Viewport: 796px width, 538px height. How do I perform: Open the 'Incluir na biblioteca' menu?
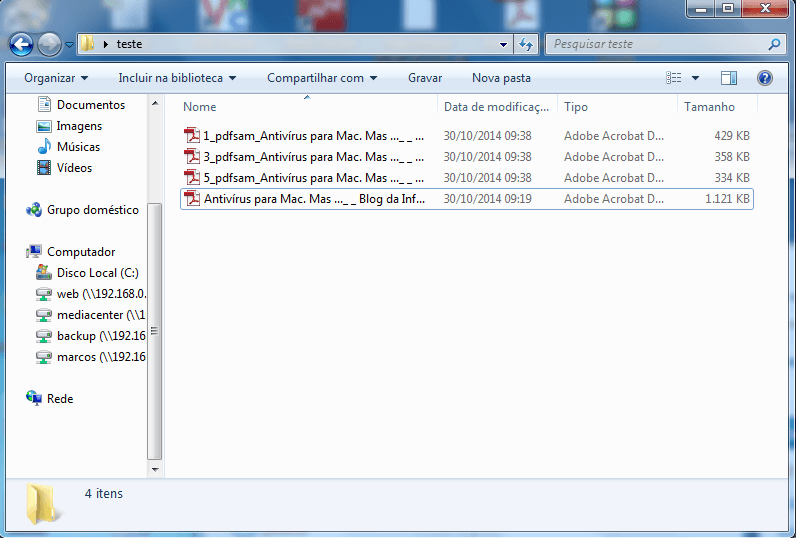(177, 78)
